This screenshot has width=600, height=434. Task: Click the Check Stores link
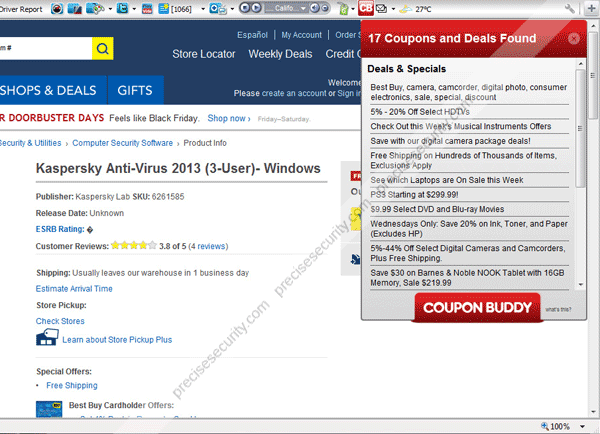tap(60, 321)
